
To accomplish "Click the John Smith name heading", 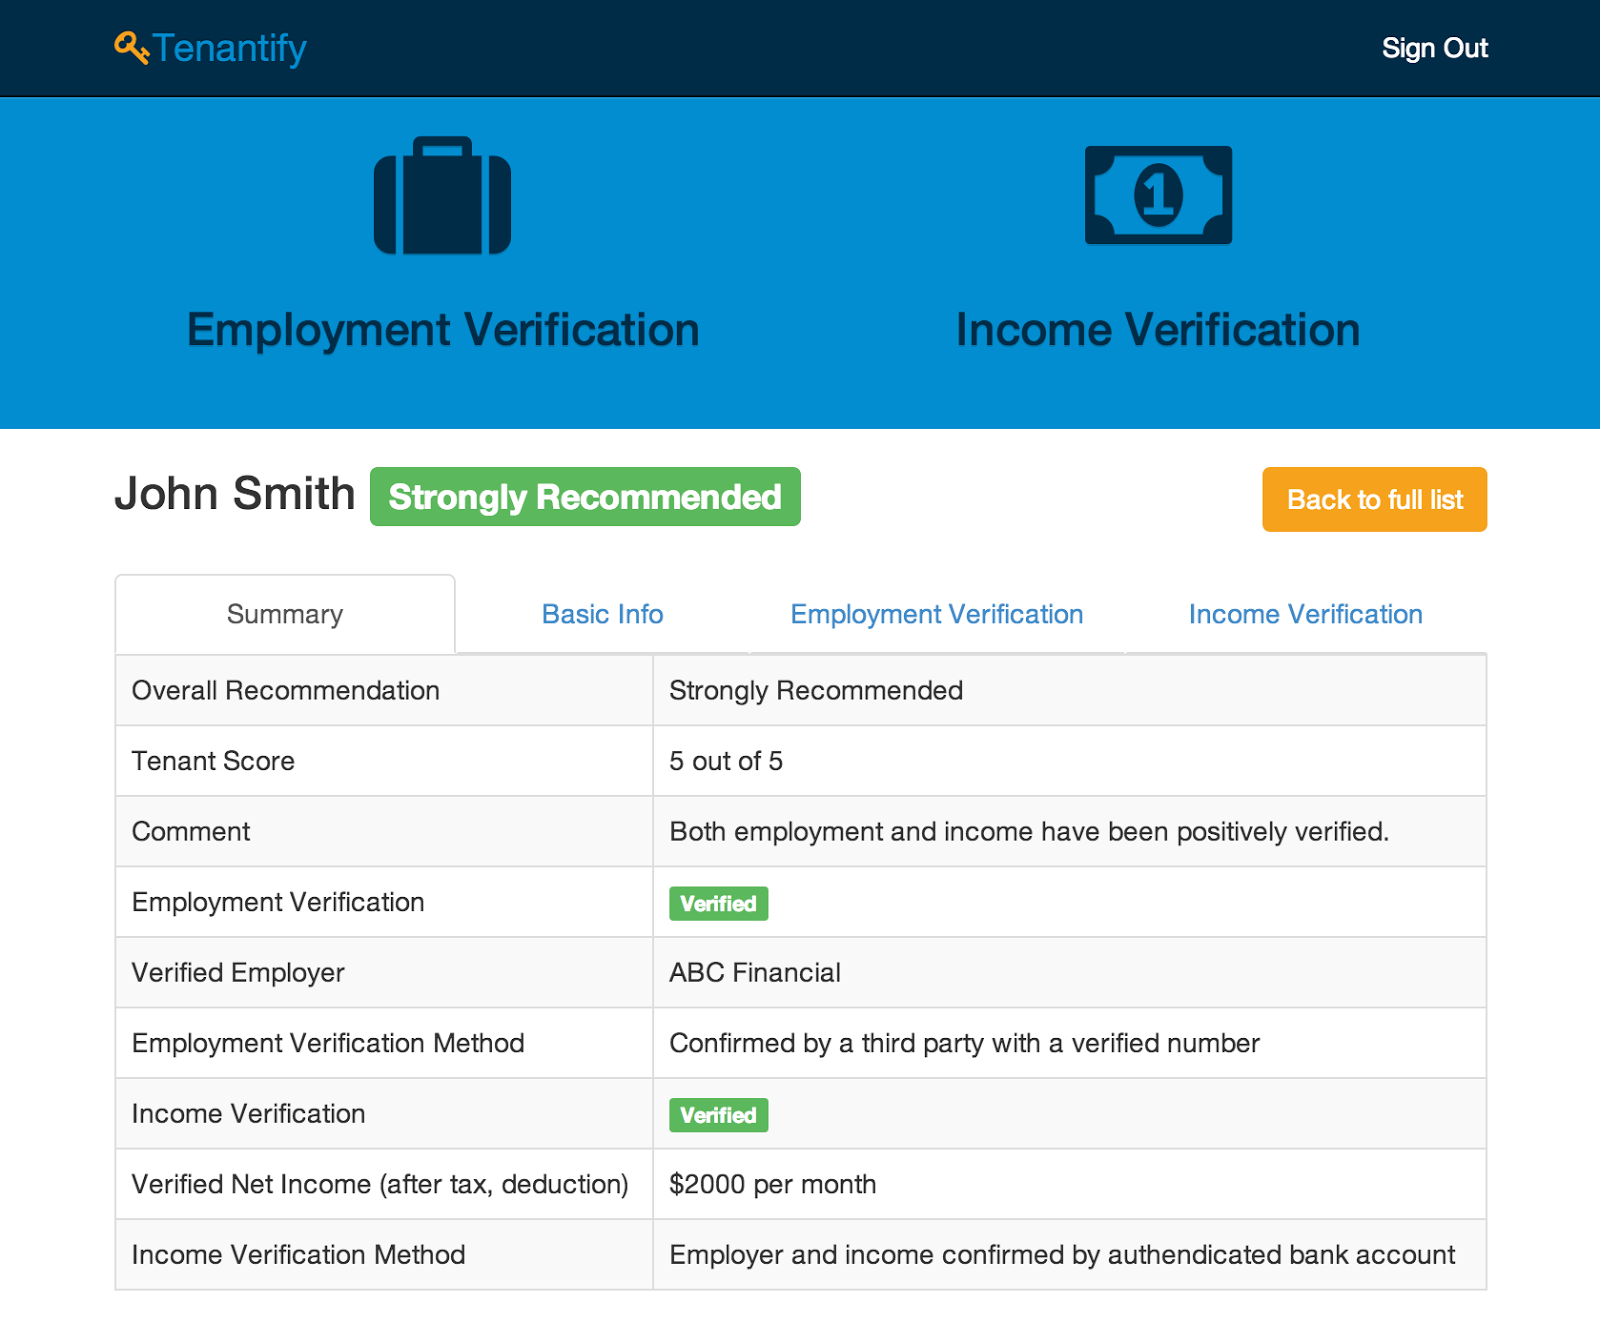I will (235, 494).
